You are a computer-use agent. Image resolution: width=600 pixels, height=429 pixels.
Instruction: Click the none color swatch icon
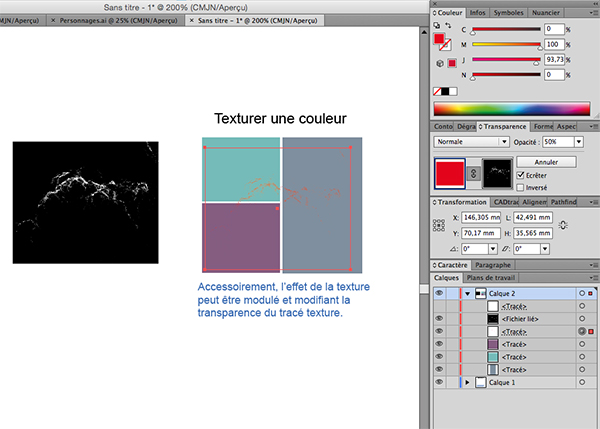[x=437, y=91]
